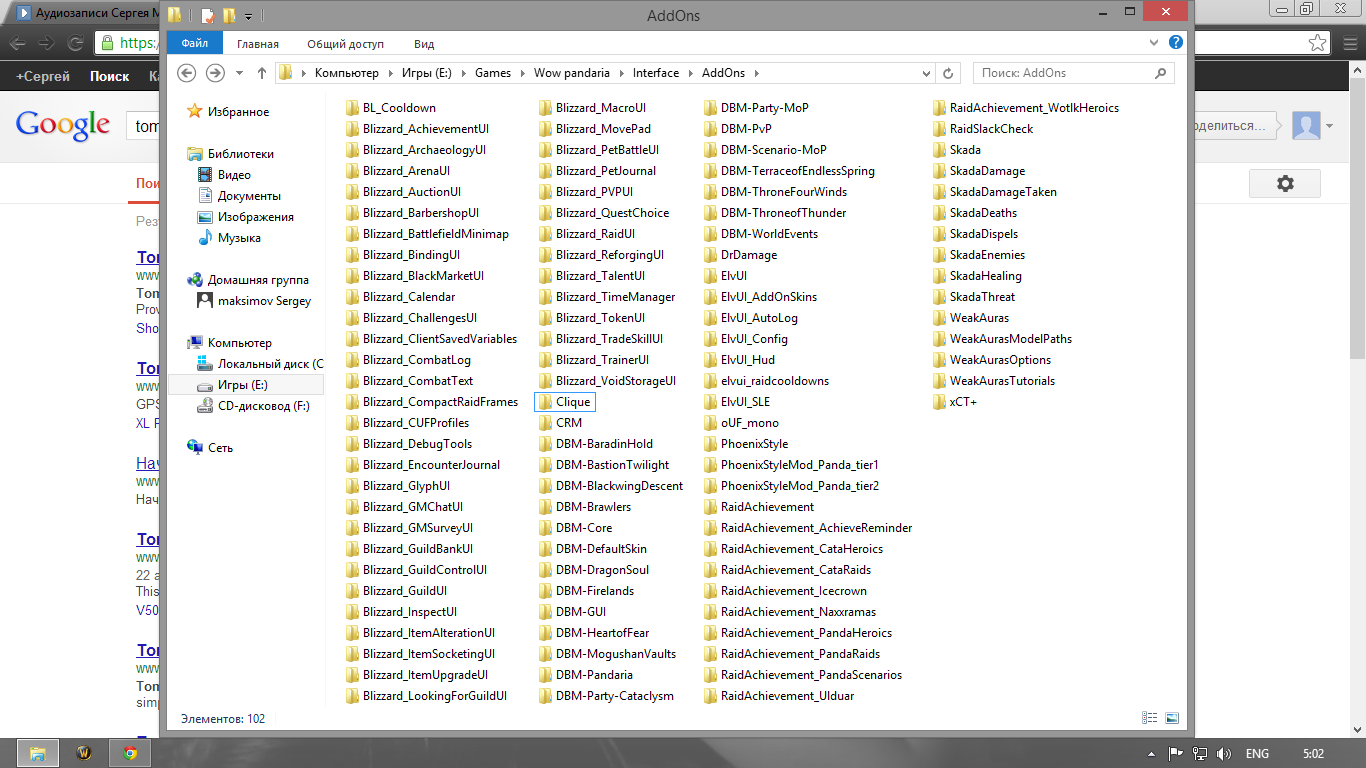This screenshot has width=1366, height=768.
Task: Select the BL_Cooldown folder icon
Action: 352,108
